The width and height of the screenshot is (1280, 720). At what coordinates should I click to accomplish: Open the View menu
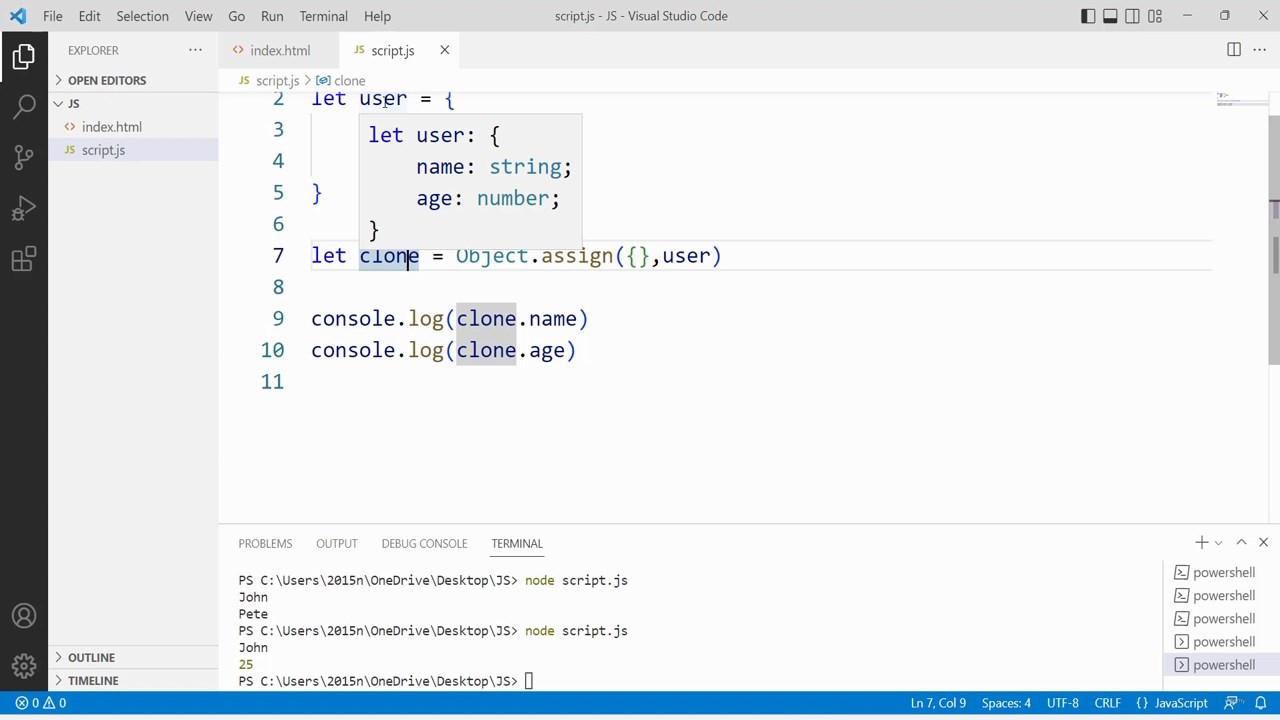[198, 16]
